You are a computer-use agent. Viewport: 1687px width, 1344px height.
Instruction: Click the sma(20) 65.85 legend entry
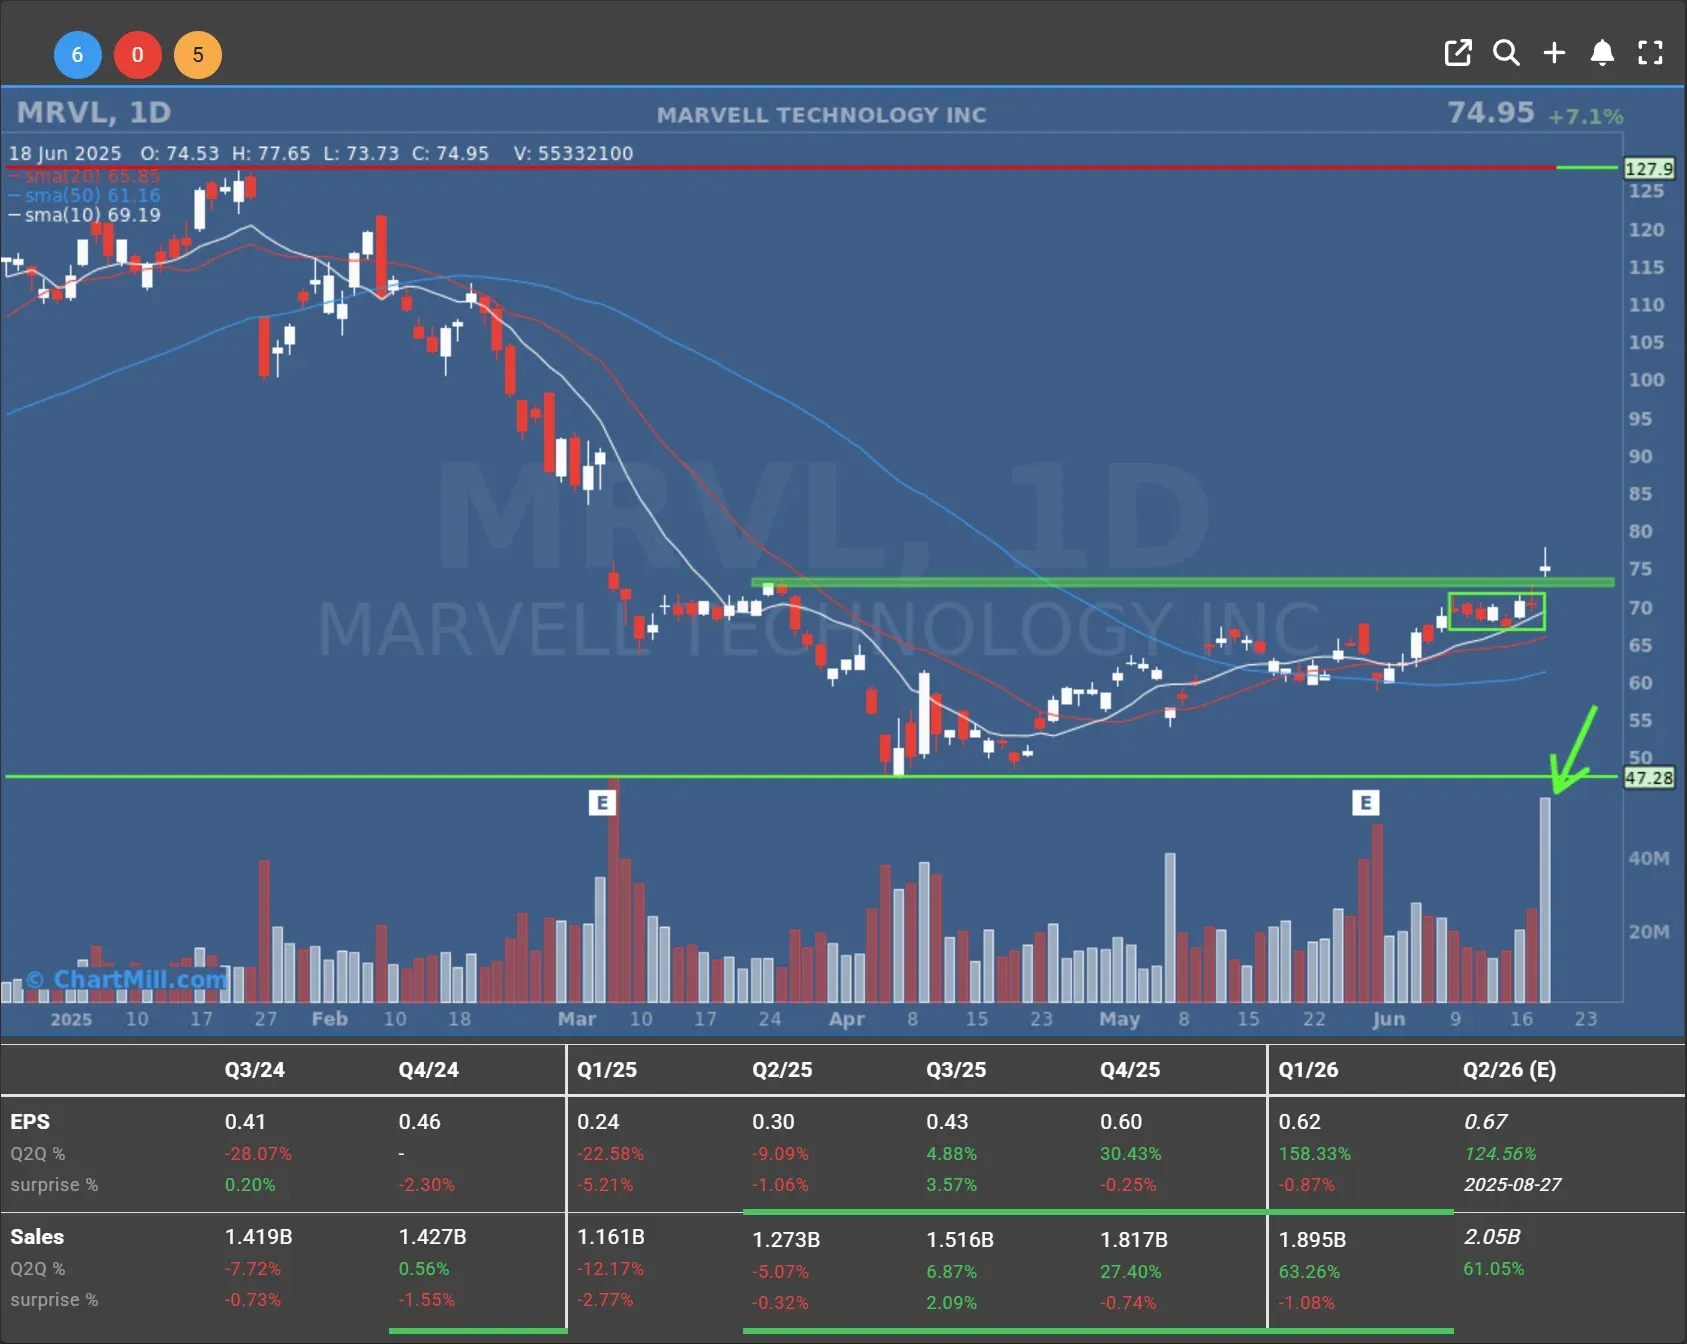(85, 176)
